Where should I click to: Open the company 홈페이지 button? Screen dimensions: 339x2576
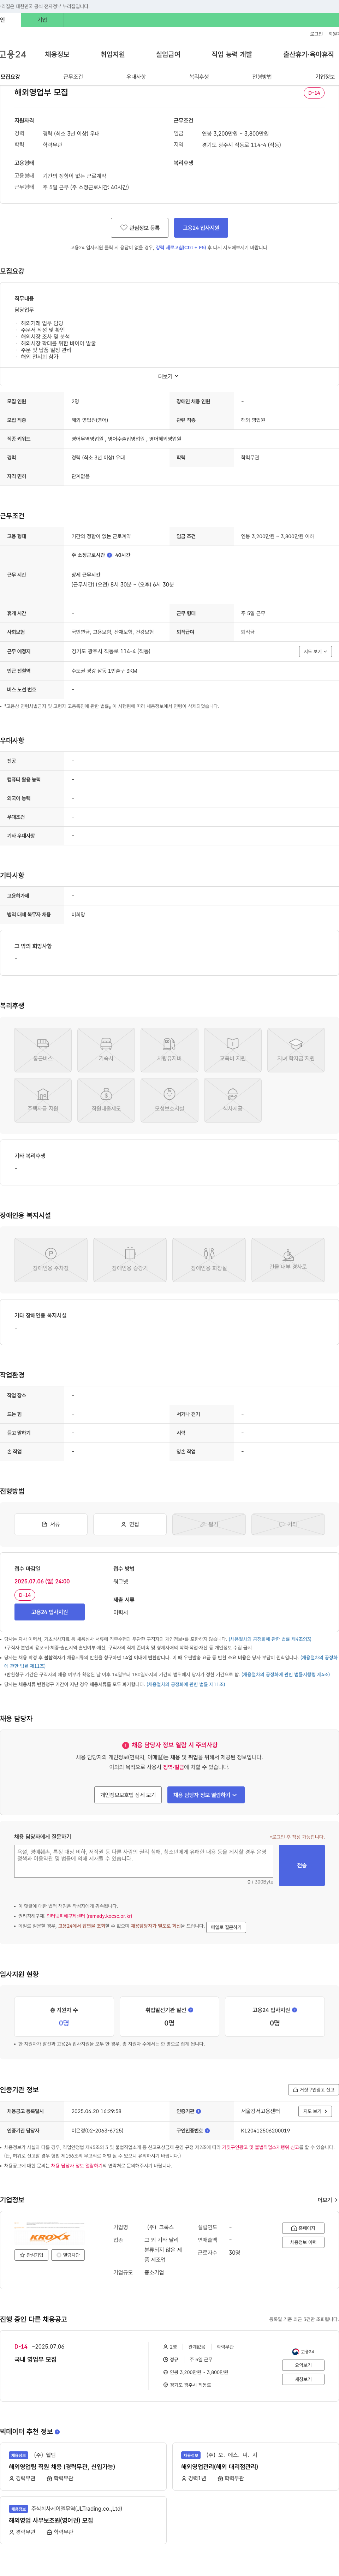coord(303,2228)
